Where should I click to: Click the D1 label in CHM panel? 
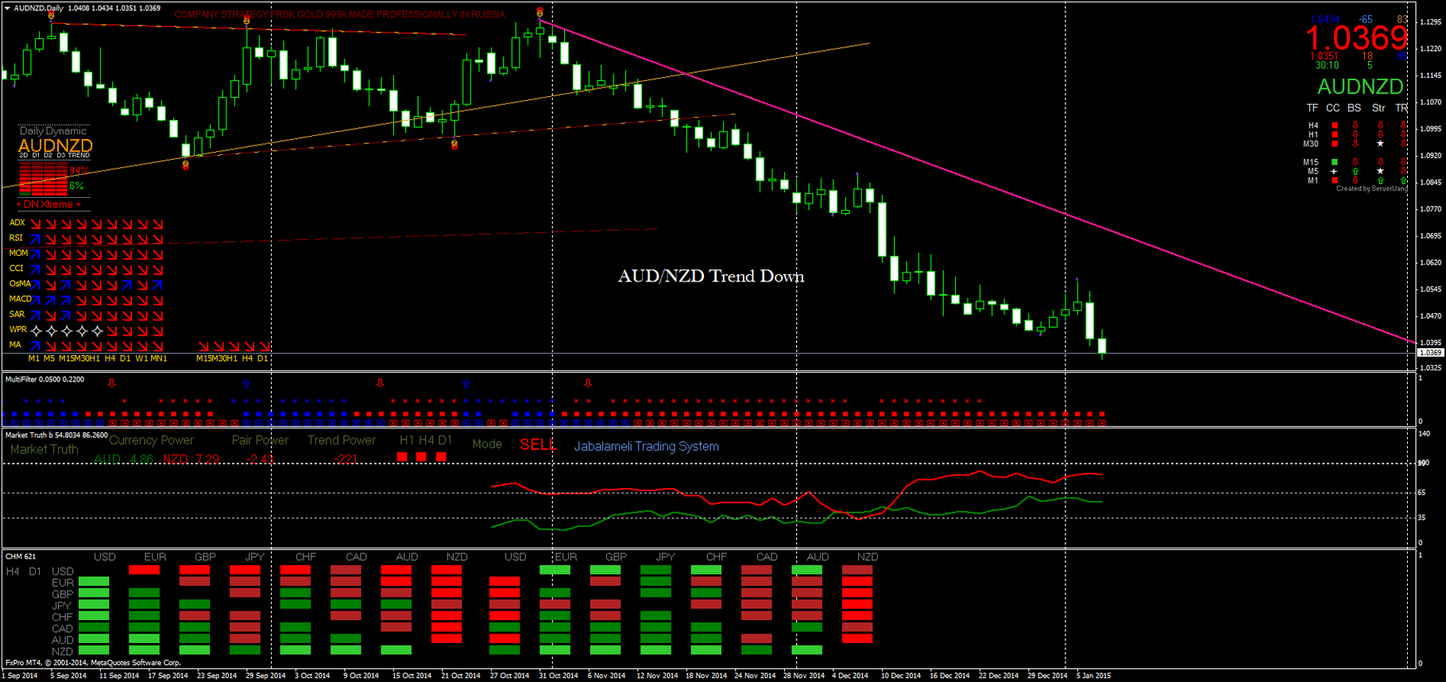click(35, 571)
